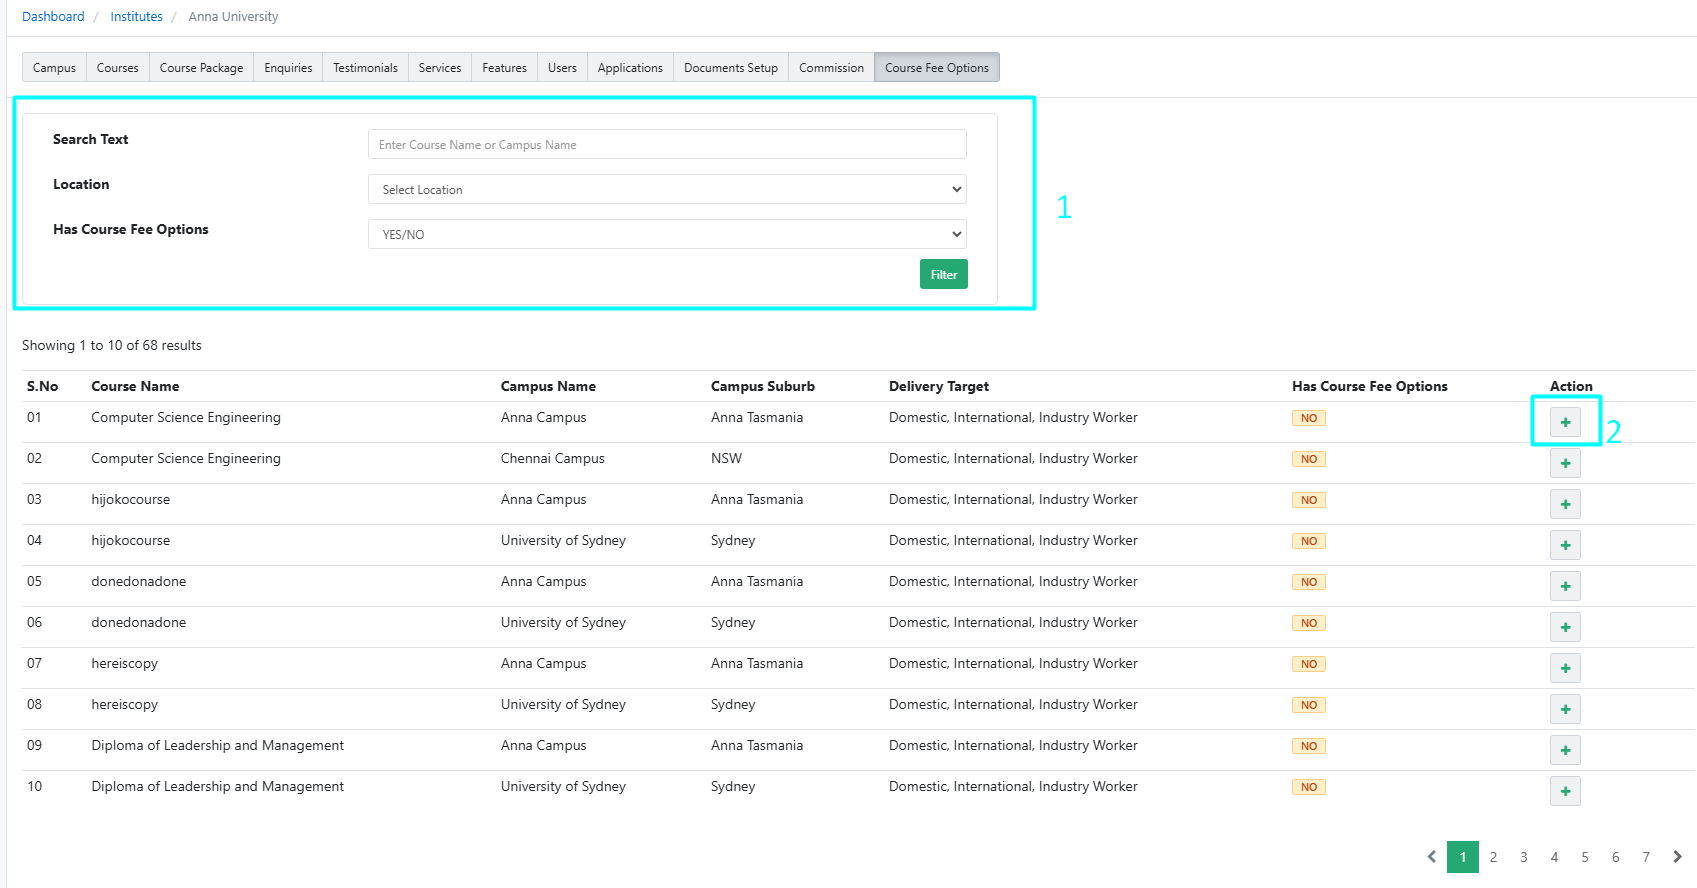The height and width of the screenshot is (888, 1697).
Task: Click plus icon for row 04 hijokocourse
Action: pos(1565,545)
